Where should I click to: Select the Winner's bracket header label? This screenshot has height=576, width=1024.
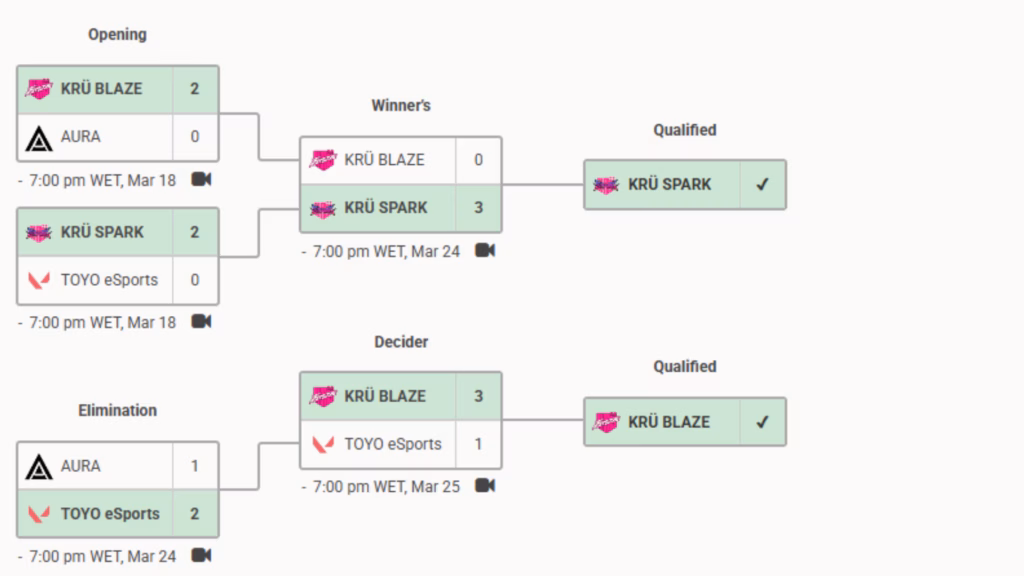[x=401, y=104]
